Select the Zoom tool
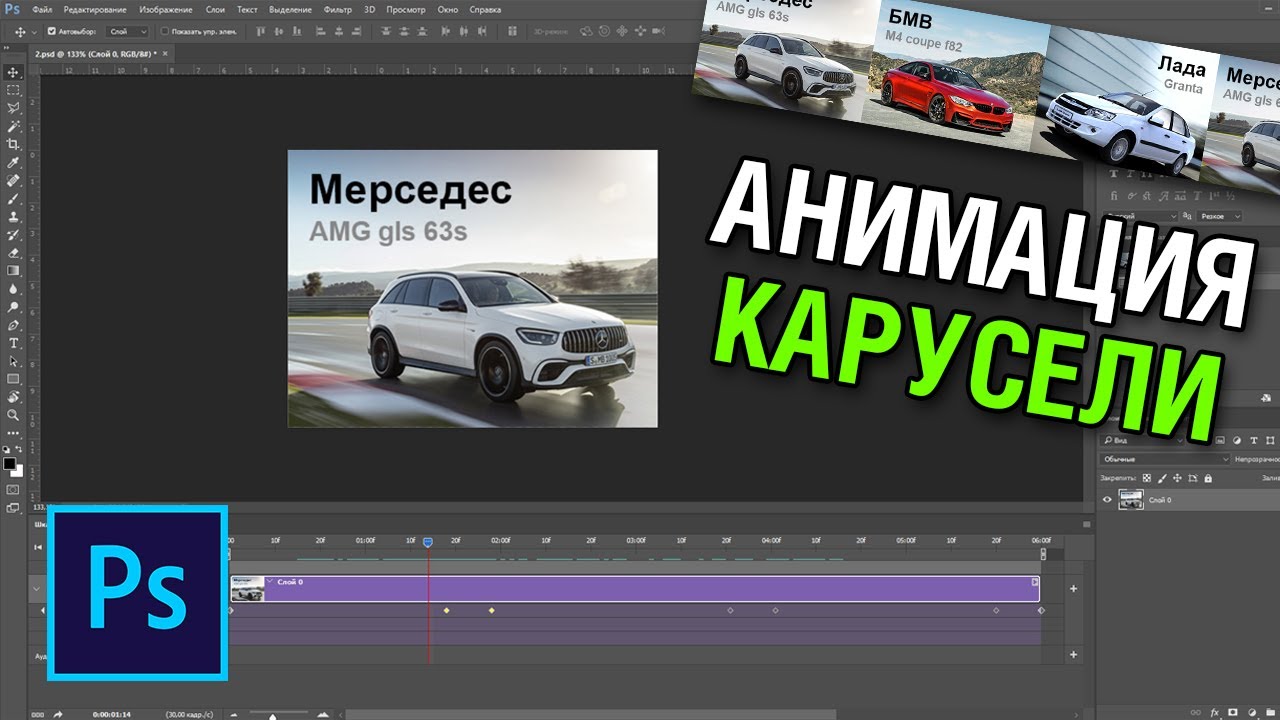 click(x=13, y=414)
